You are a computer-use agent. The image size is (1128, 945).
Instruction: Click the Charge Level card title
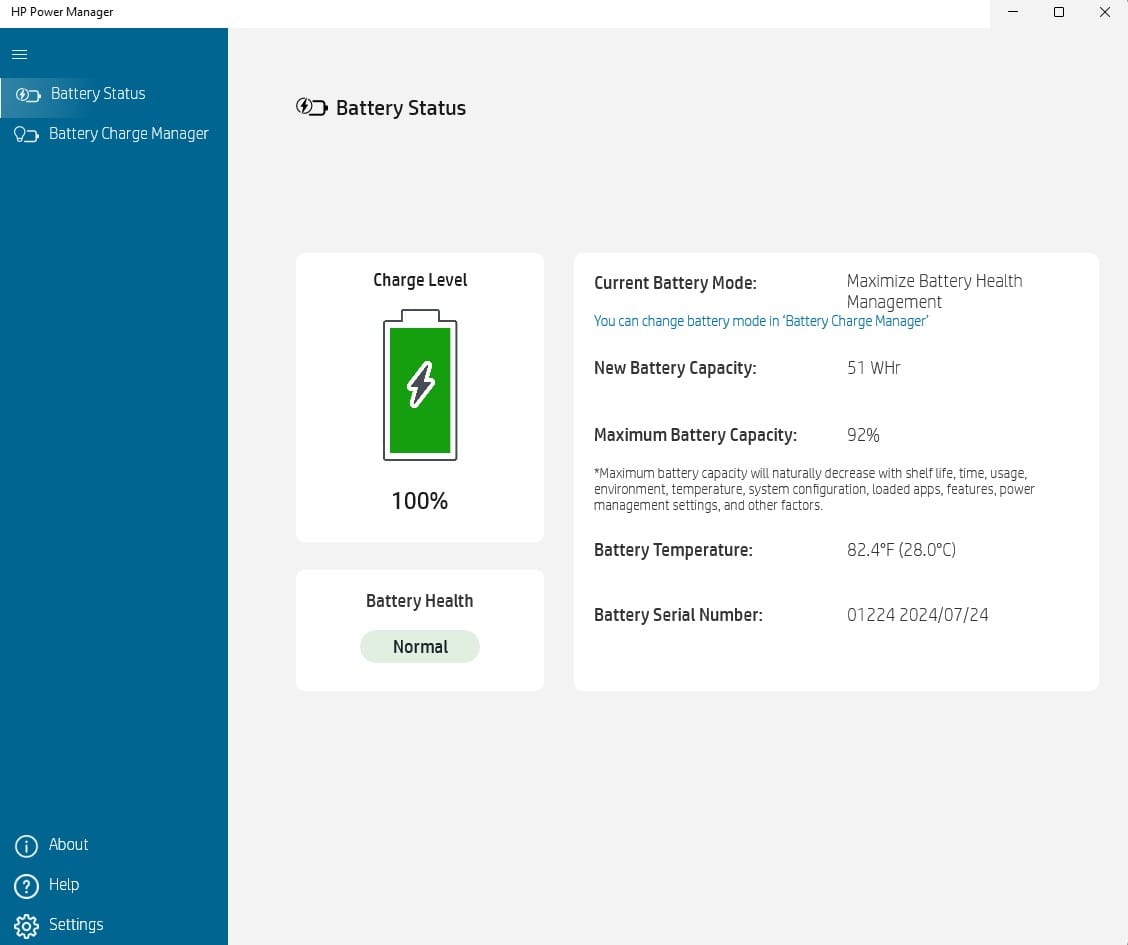[420, 280]
